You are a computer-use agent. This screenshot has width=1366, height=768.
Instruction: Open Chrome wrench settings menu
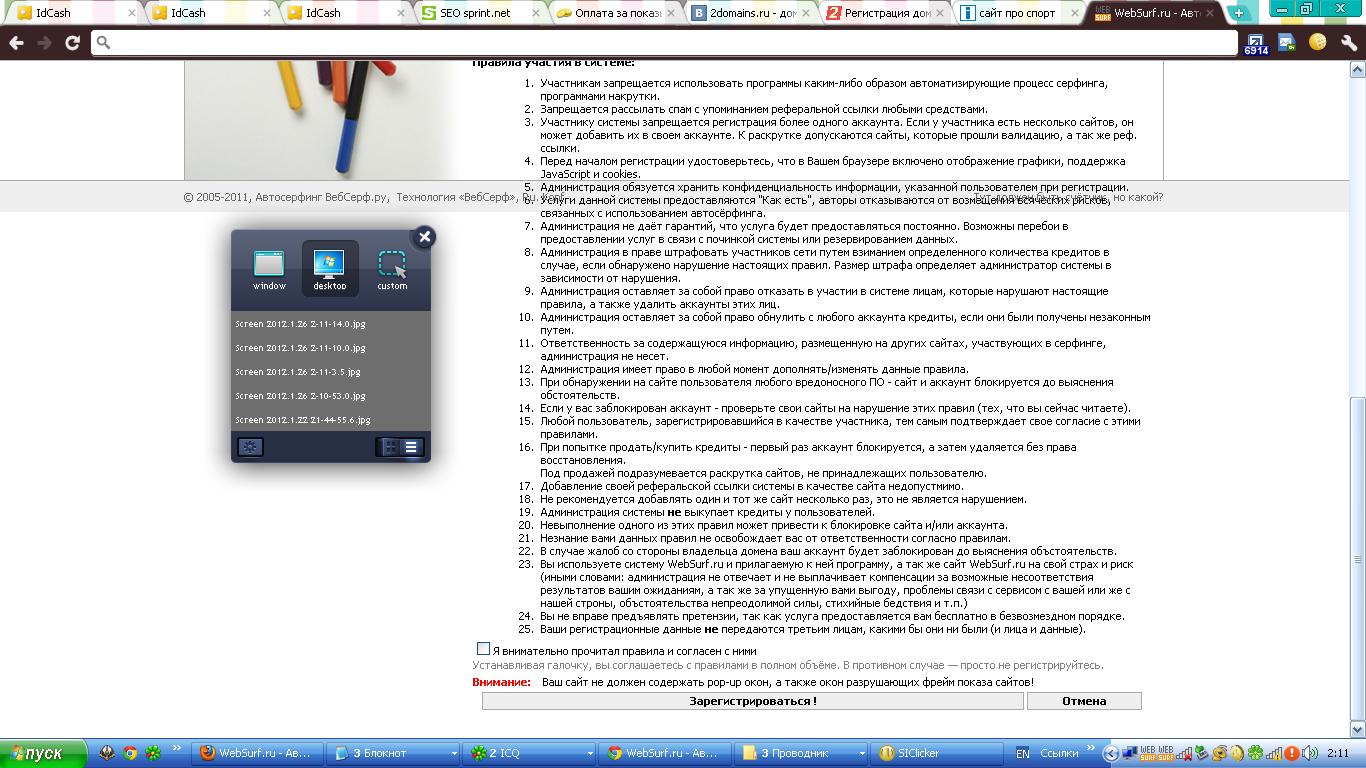(1348, 43)
